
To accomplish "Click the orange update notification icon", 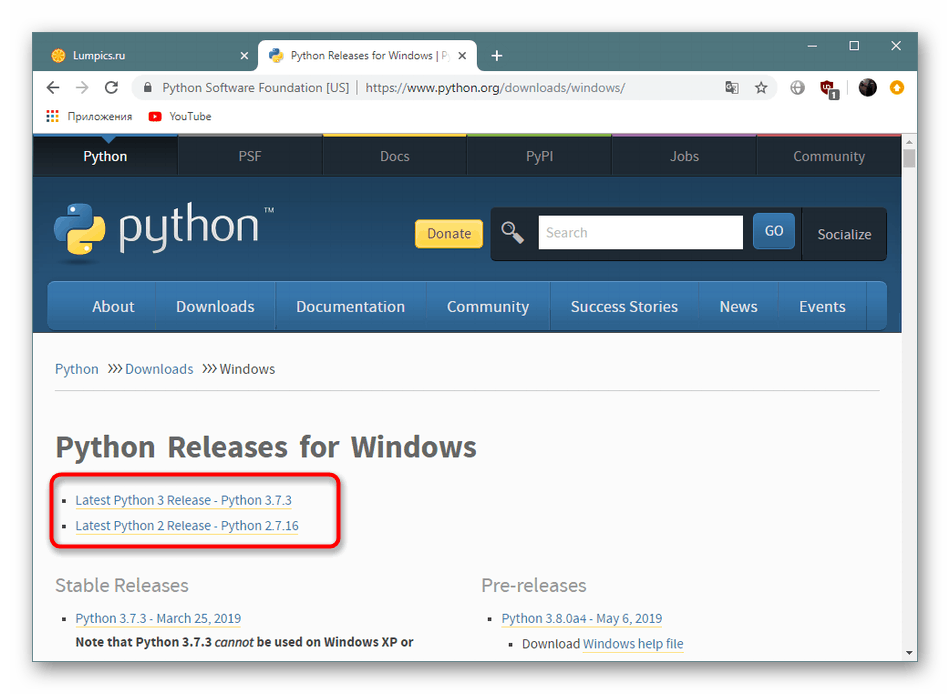I will (x=897, y=88).
